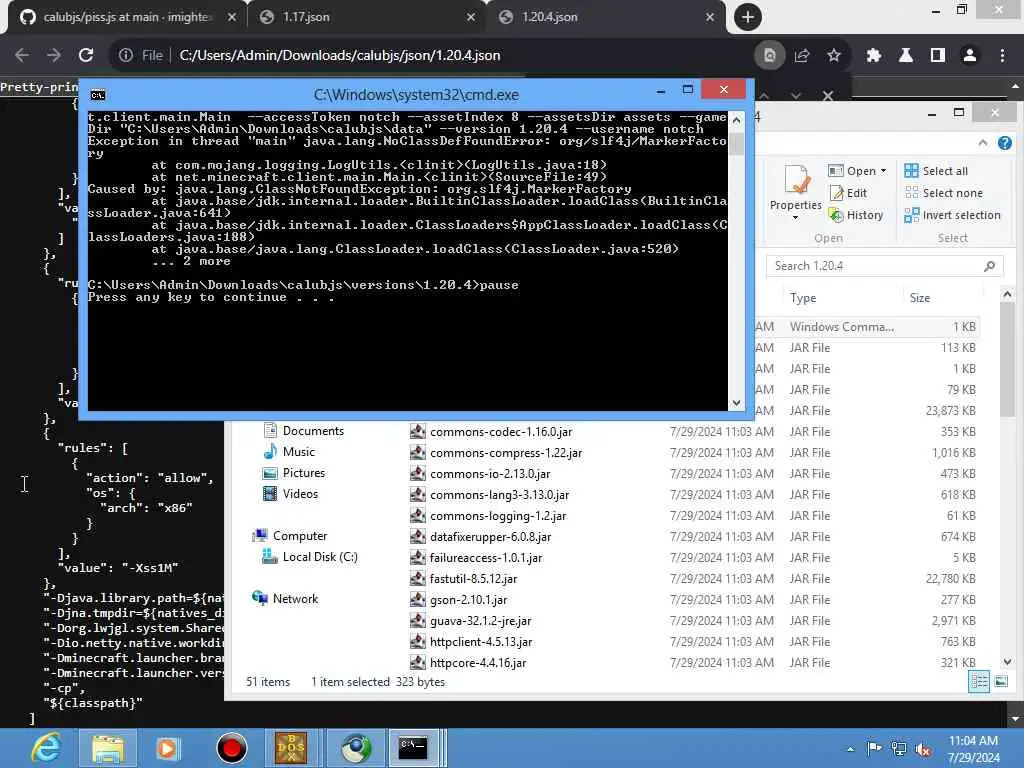Sort files by the Type column header
Viewport: 1024px width, 768px height.
coord(841,298)
